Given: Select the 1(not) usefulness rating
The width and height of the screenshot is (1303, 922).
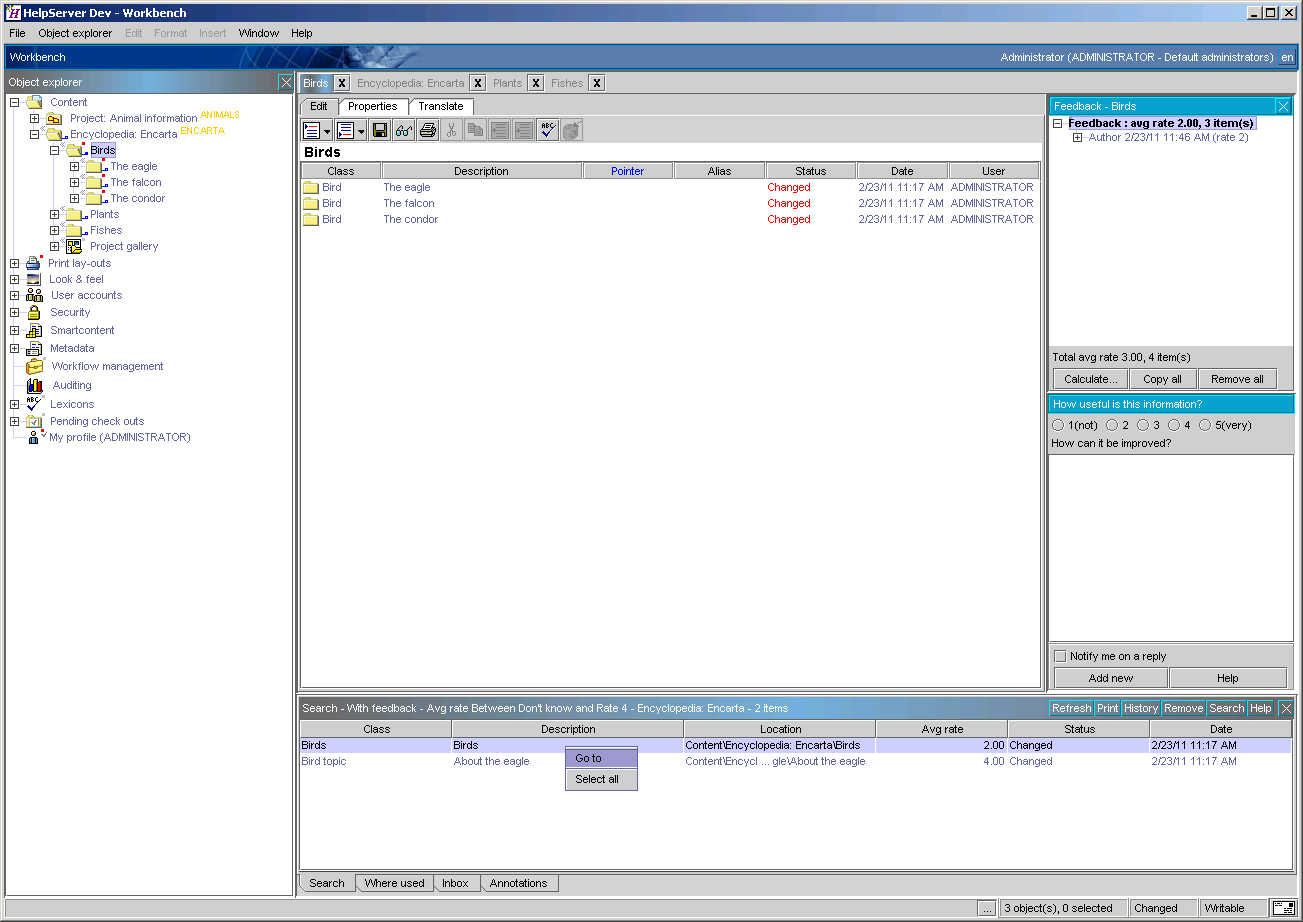Looking at the screenshot, I should 1058,426.
